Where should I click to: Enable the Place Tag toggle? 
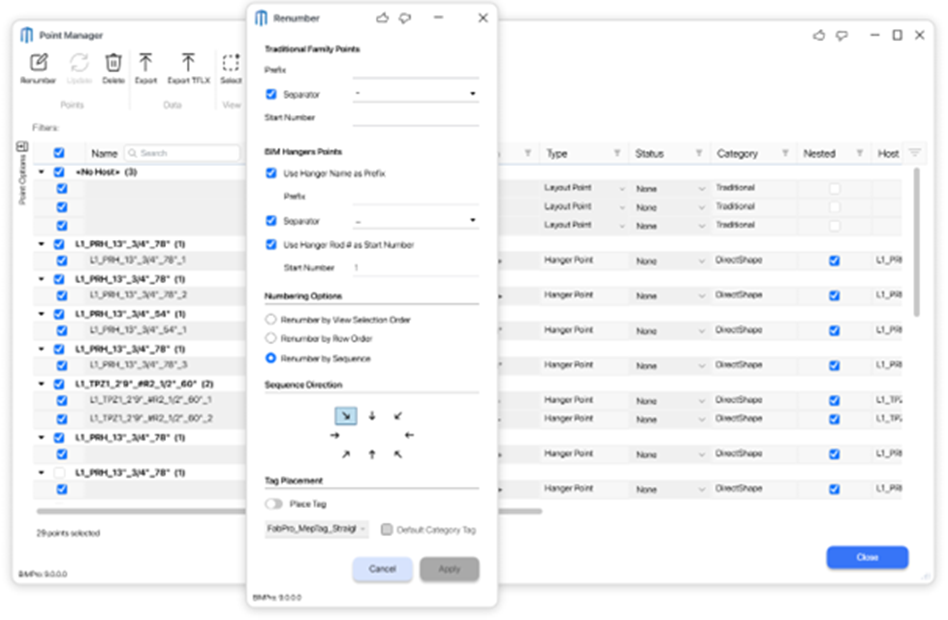pyautogui.click(x=276, y=505)
